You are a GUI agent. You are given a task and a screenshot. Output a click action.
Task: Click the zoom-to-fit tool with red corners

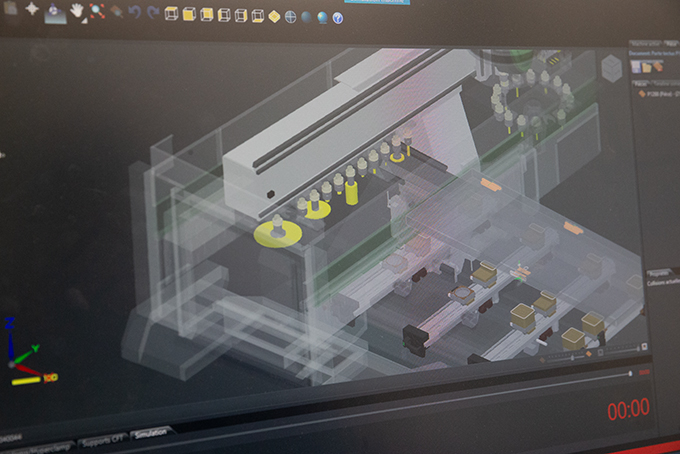pos(96,12)
